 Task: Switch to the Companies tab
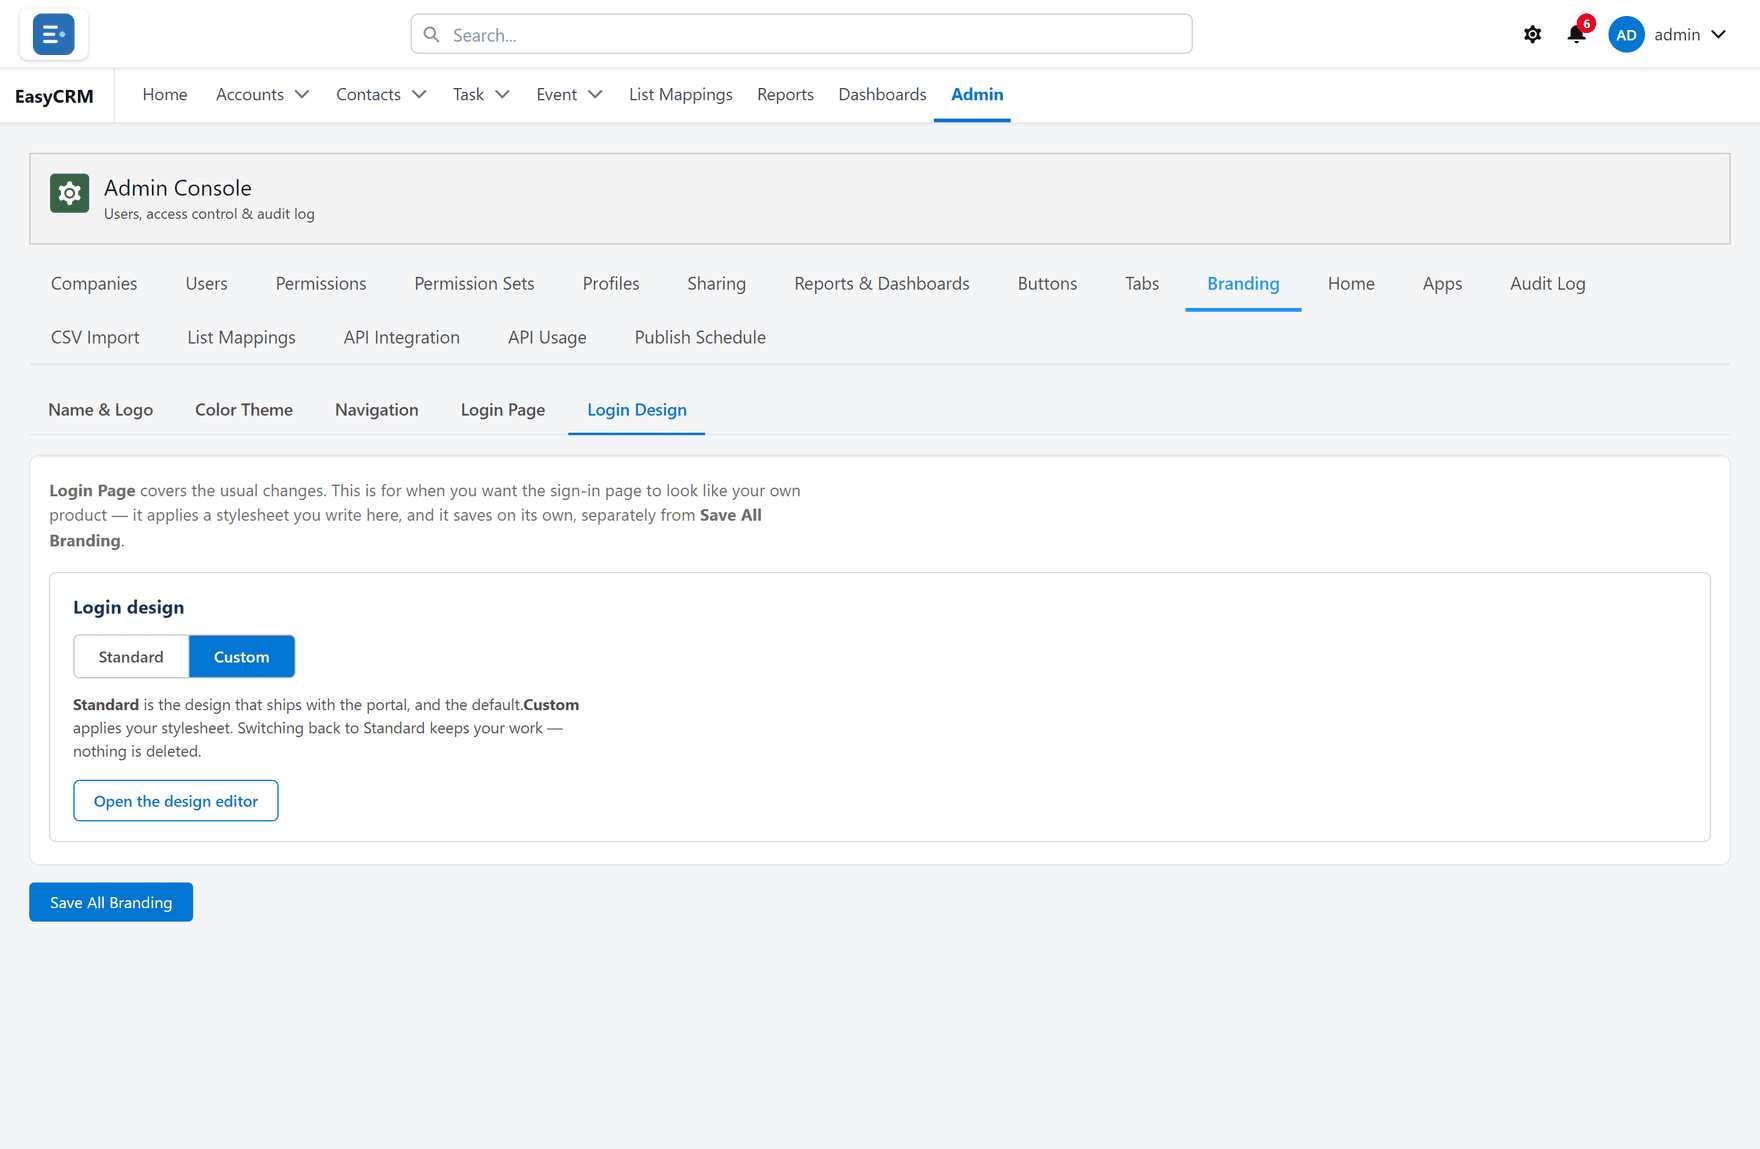pyautogui.click(x=94, y=284)
